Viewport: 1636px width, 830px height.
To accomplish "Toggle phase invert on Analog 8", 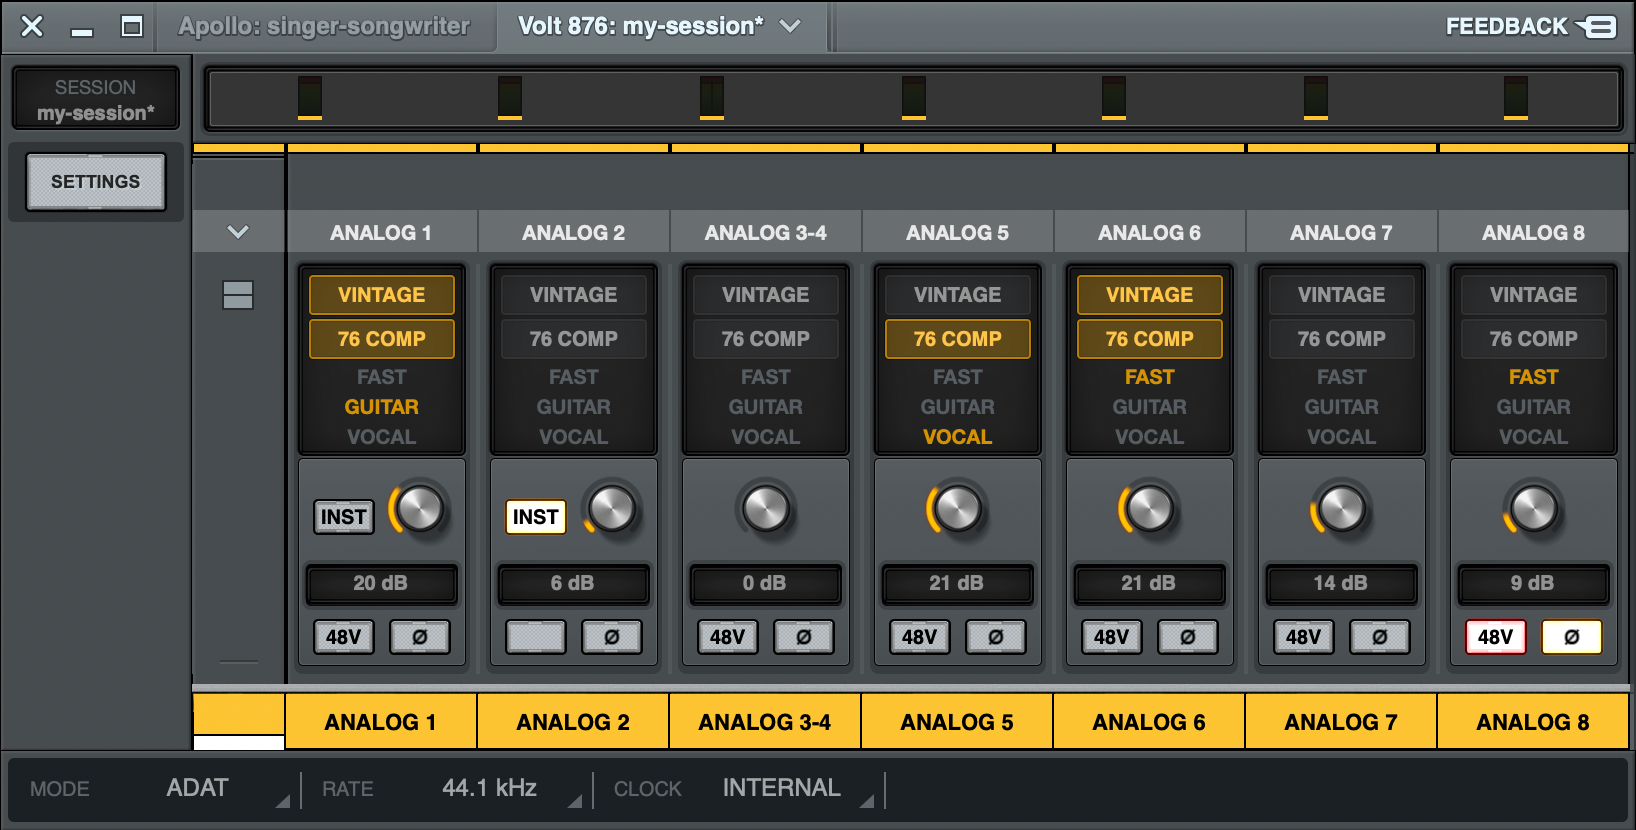I will tap(1571, 637).
